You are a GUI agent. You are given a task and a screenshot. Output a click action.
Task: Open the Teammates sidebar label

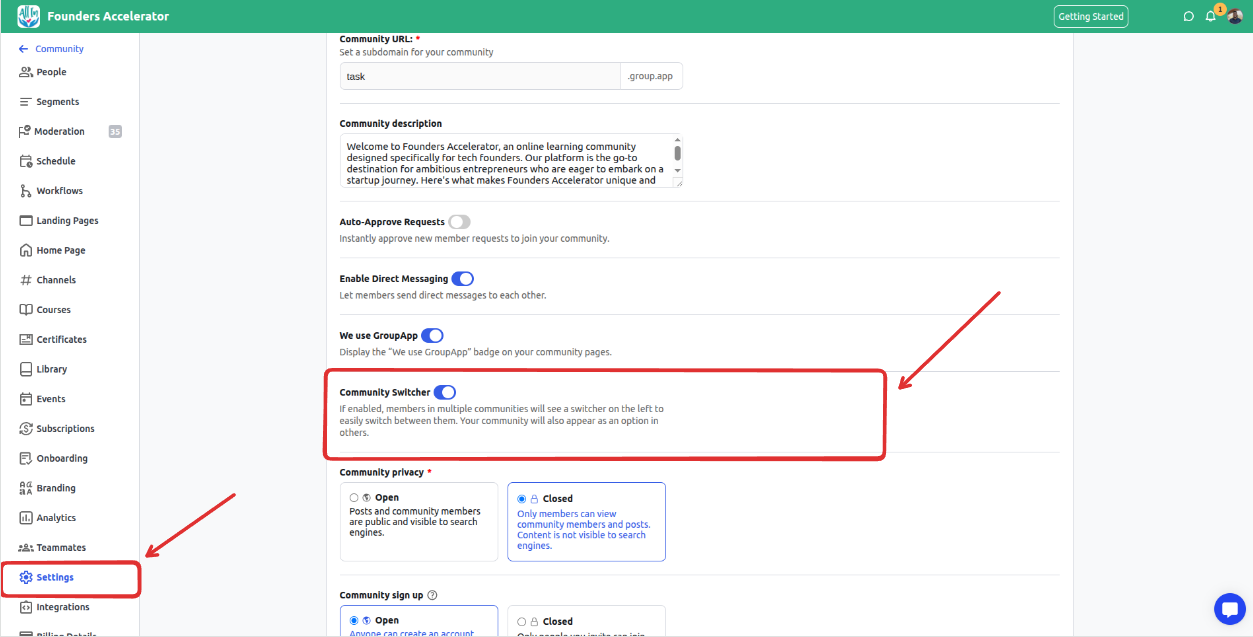click(x=61, y=548)
